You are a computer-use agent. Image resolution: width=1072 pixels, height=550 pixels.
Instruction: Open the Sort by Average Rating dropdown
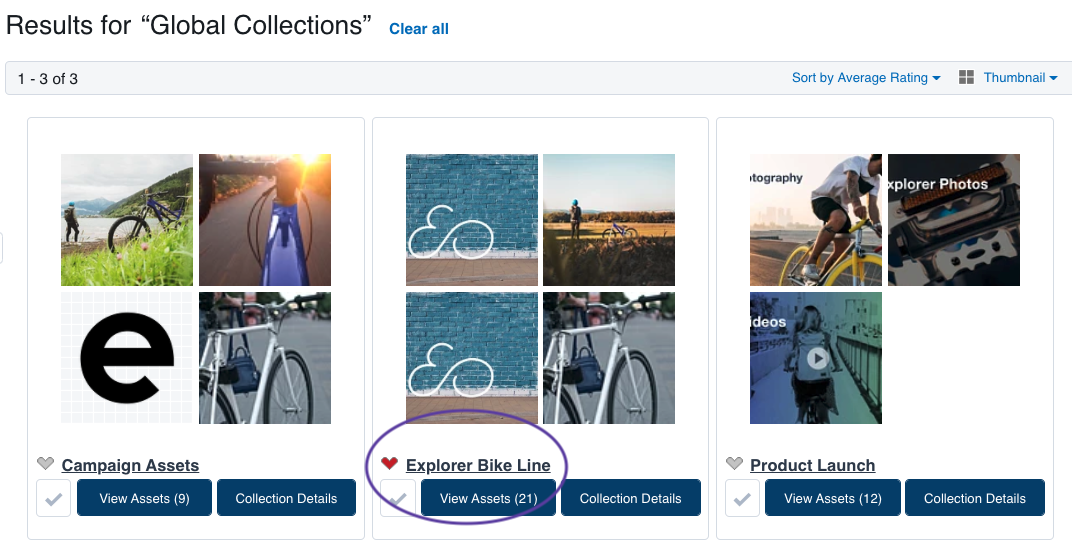[x=866, y=78]
